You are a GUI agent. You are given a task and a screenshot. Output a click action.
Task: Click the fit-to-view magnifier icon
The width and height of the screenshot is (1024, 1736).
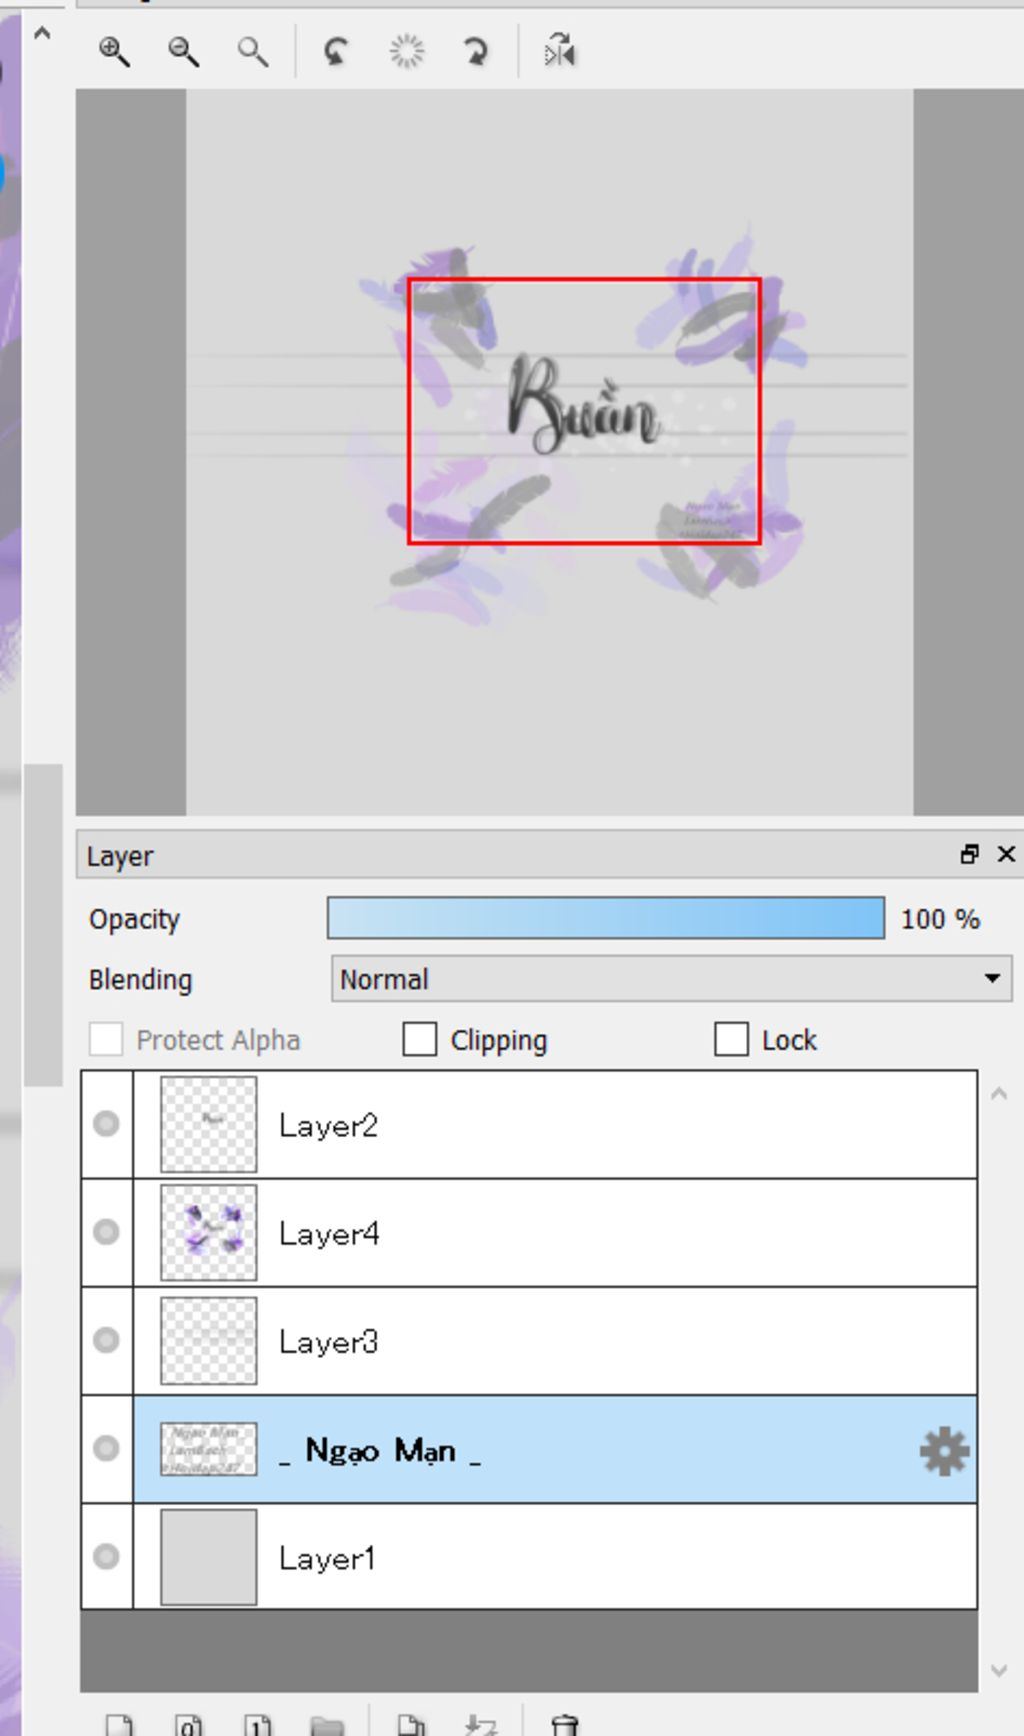click(253, 51)
